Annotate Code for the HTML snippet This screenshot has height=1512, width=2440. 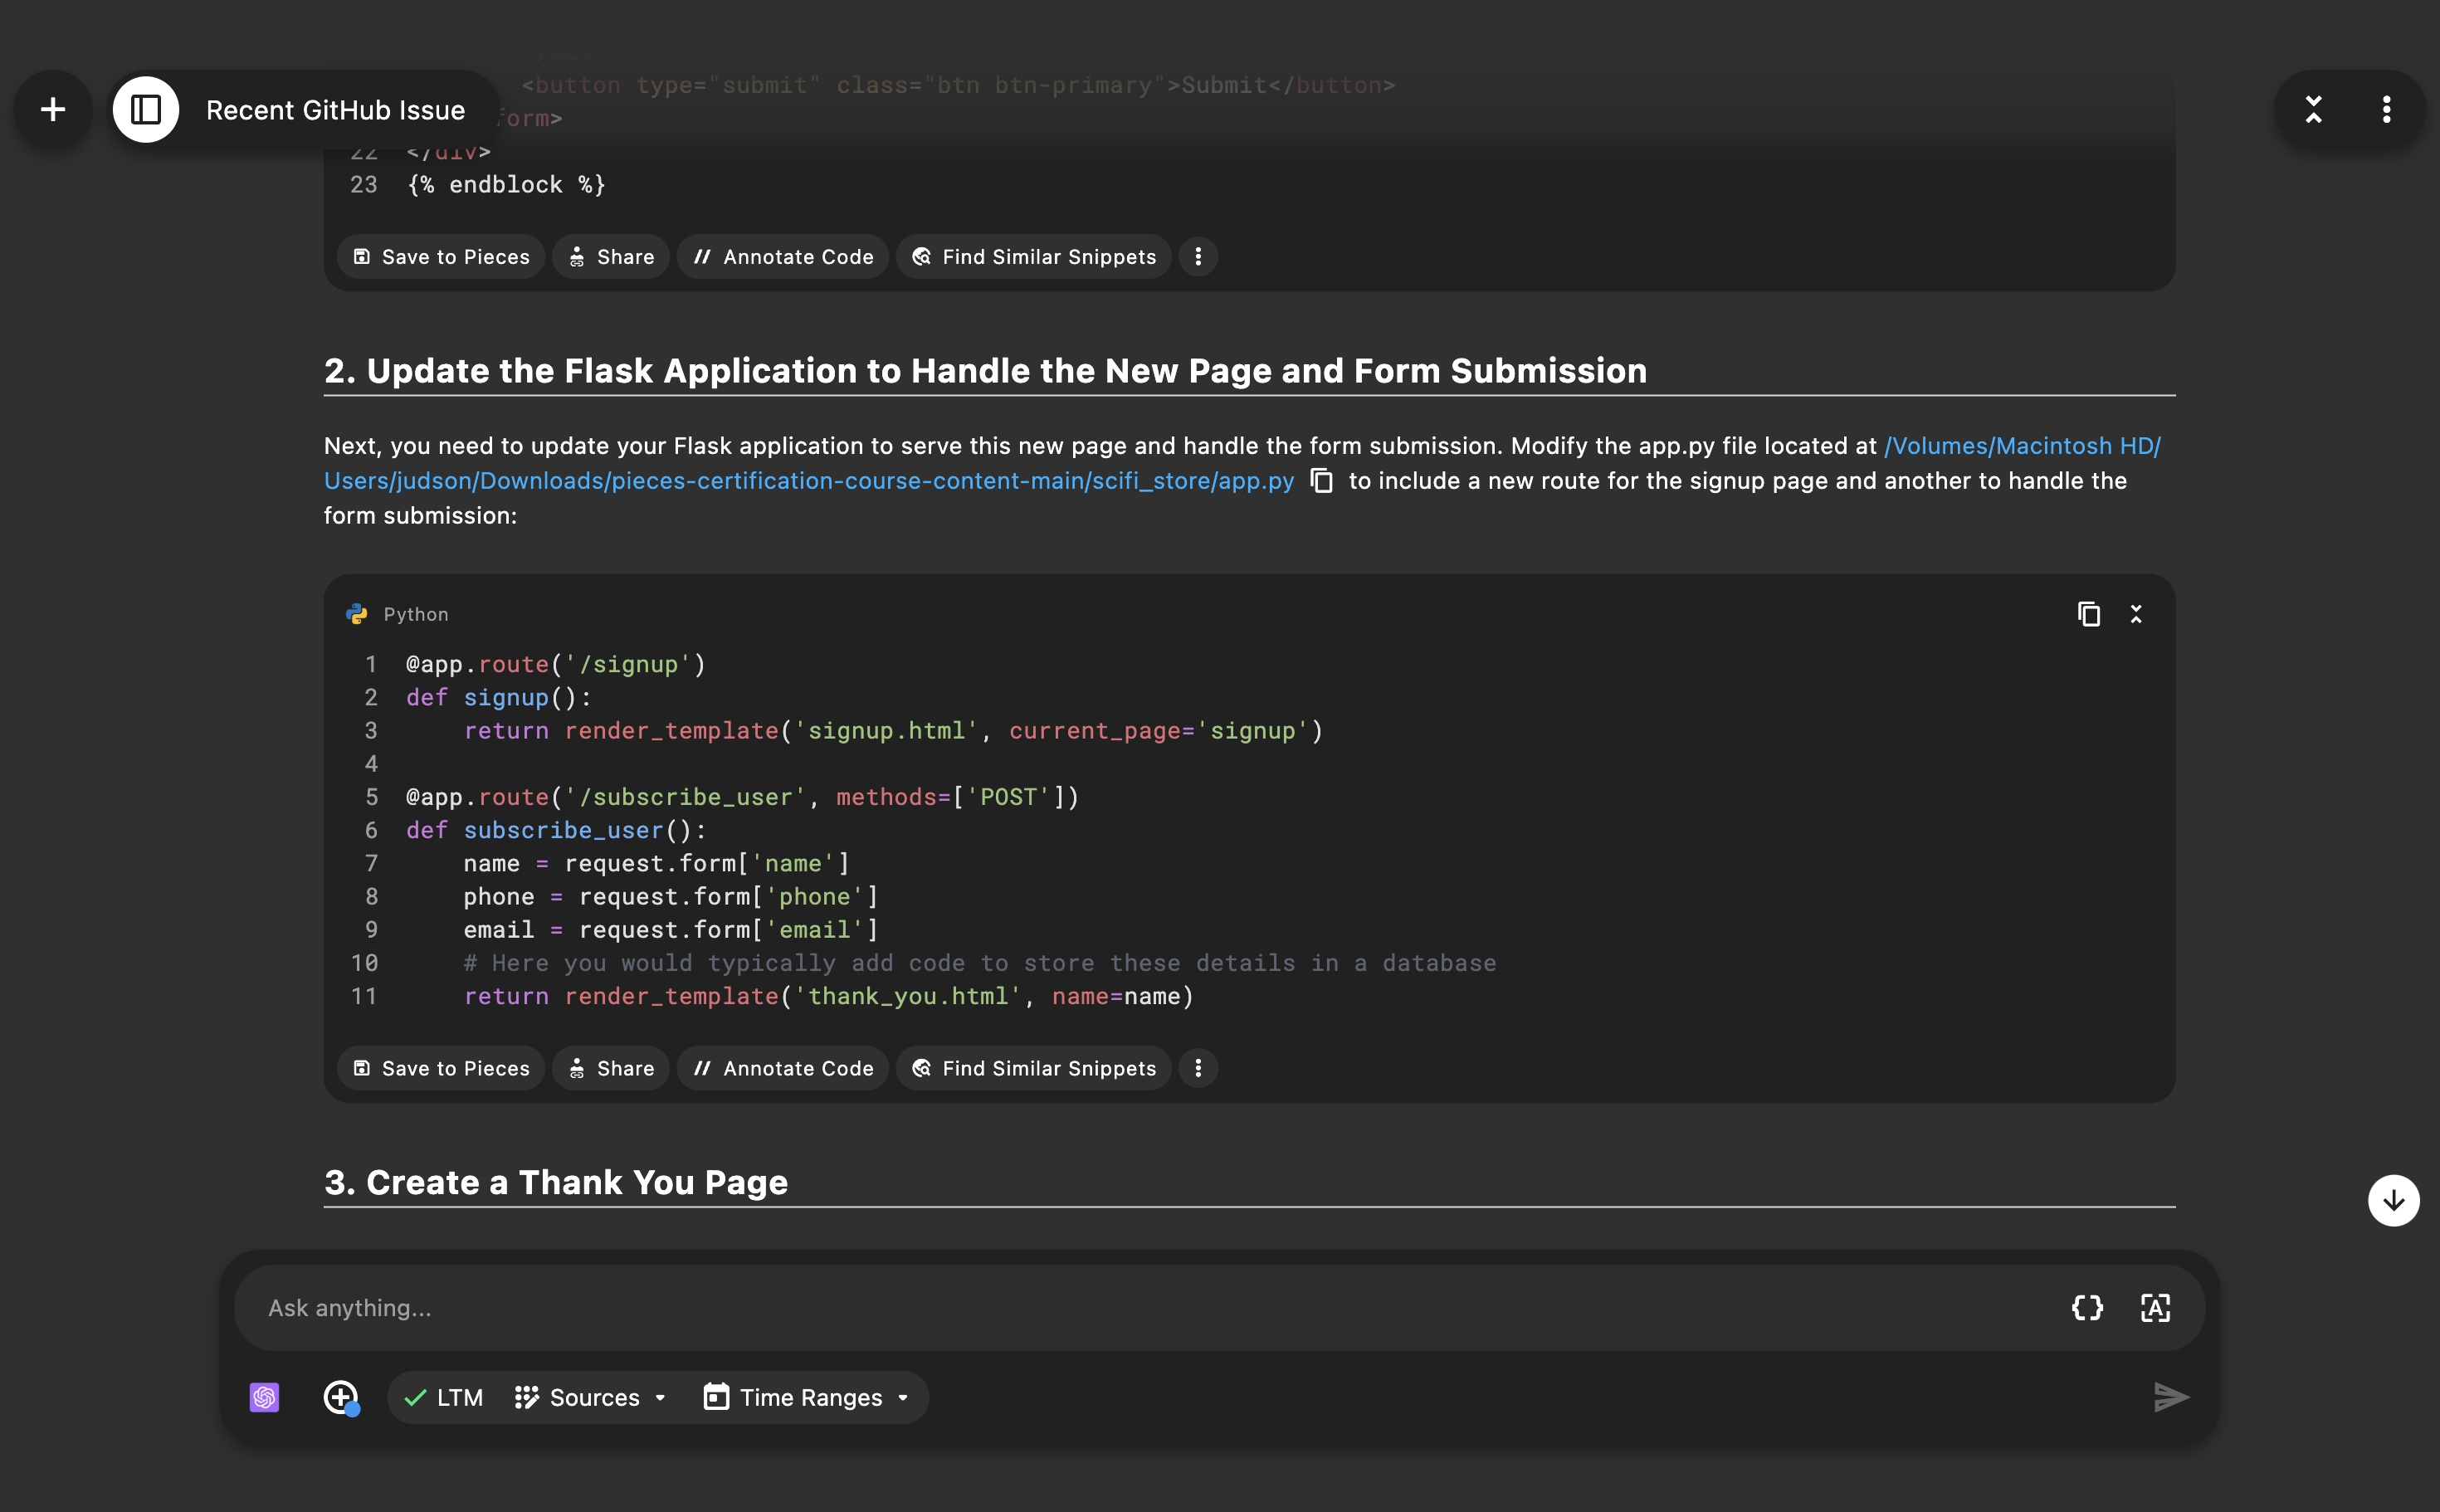[x=783, y=257]
